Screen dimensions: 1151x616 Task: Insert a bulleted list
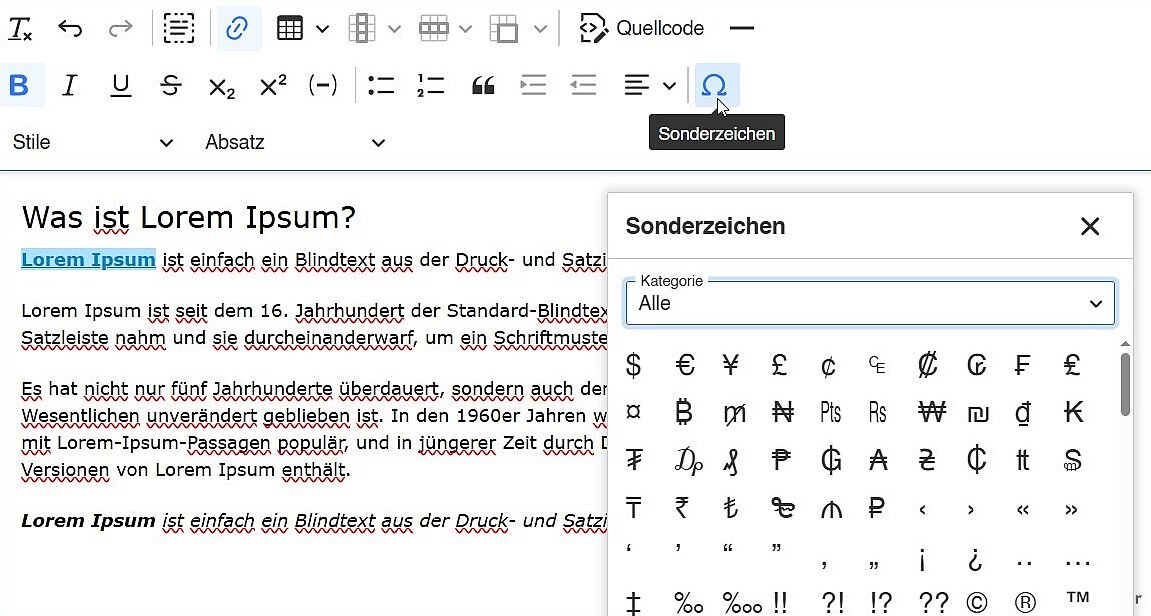click(381, 85)
